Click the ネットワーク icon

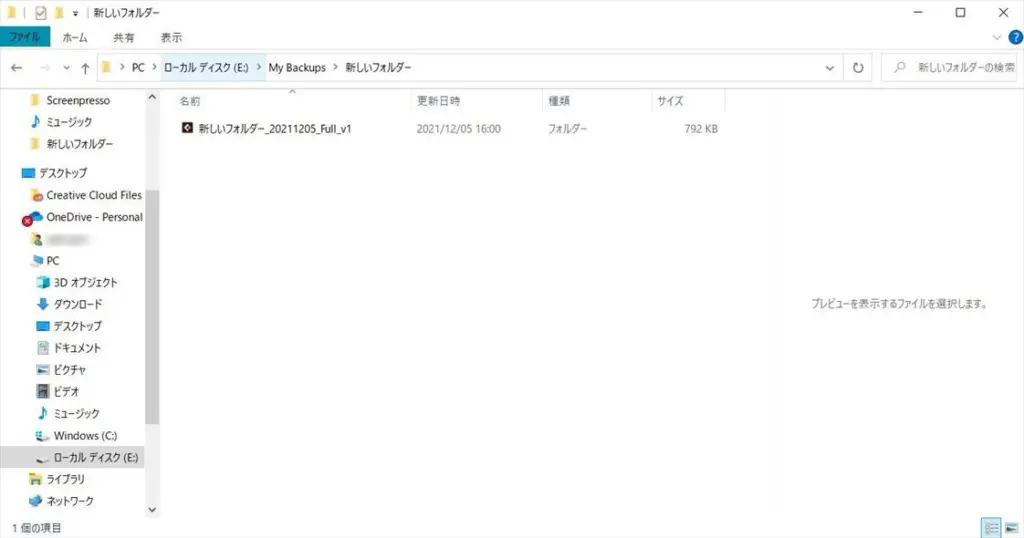pos(35,501)
